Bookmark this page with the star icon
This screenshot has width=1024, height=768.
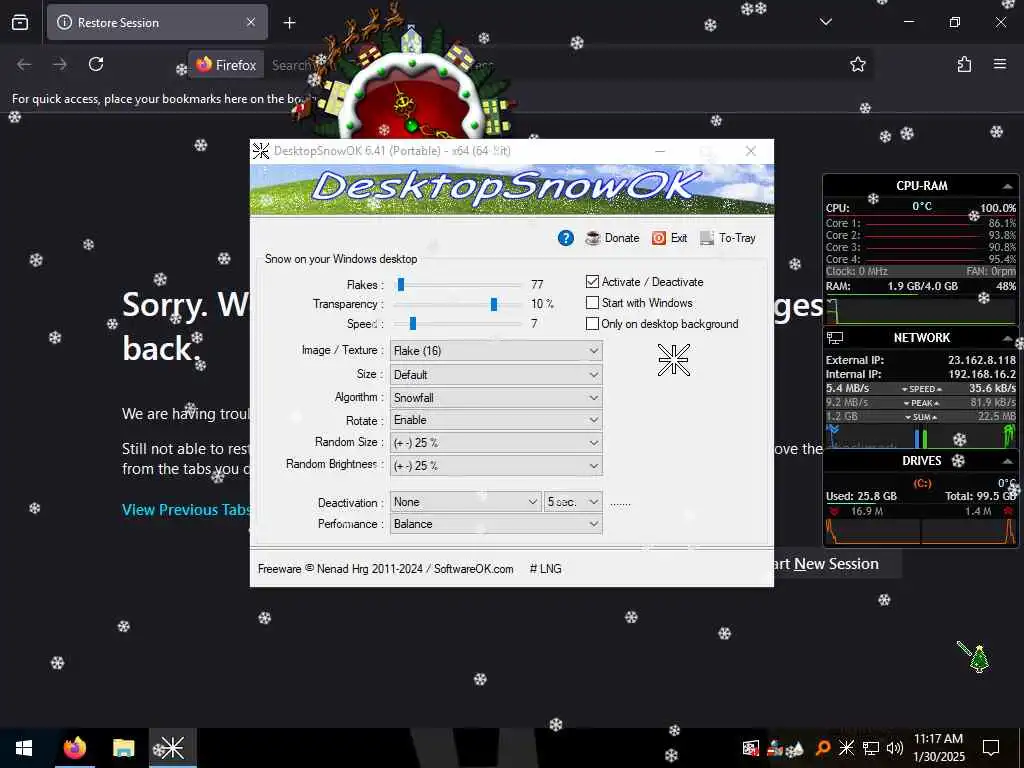pos(857,64)
